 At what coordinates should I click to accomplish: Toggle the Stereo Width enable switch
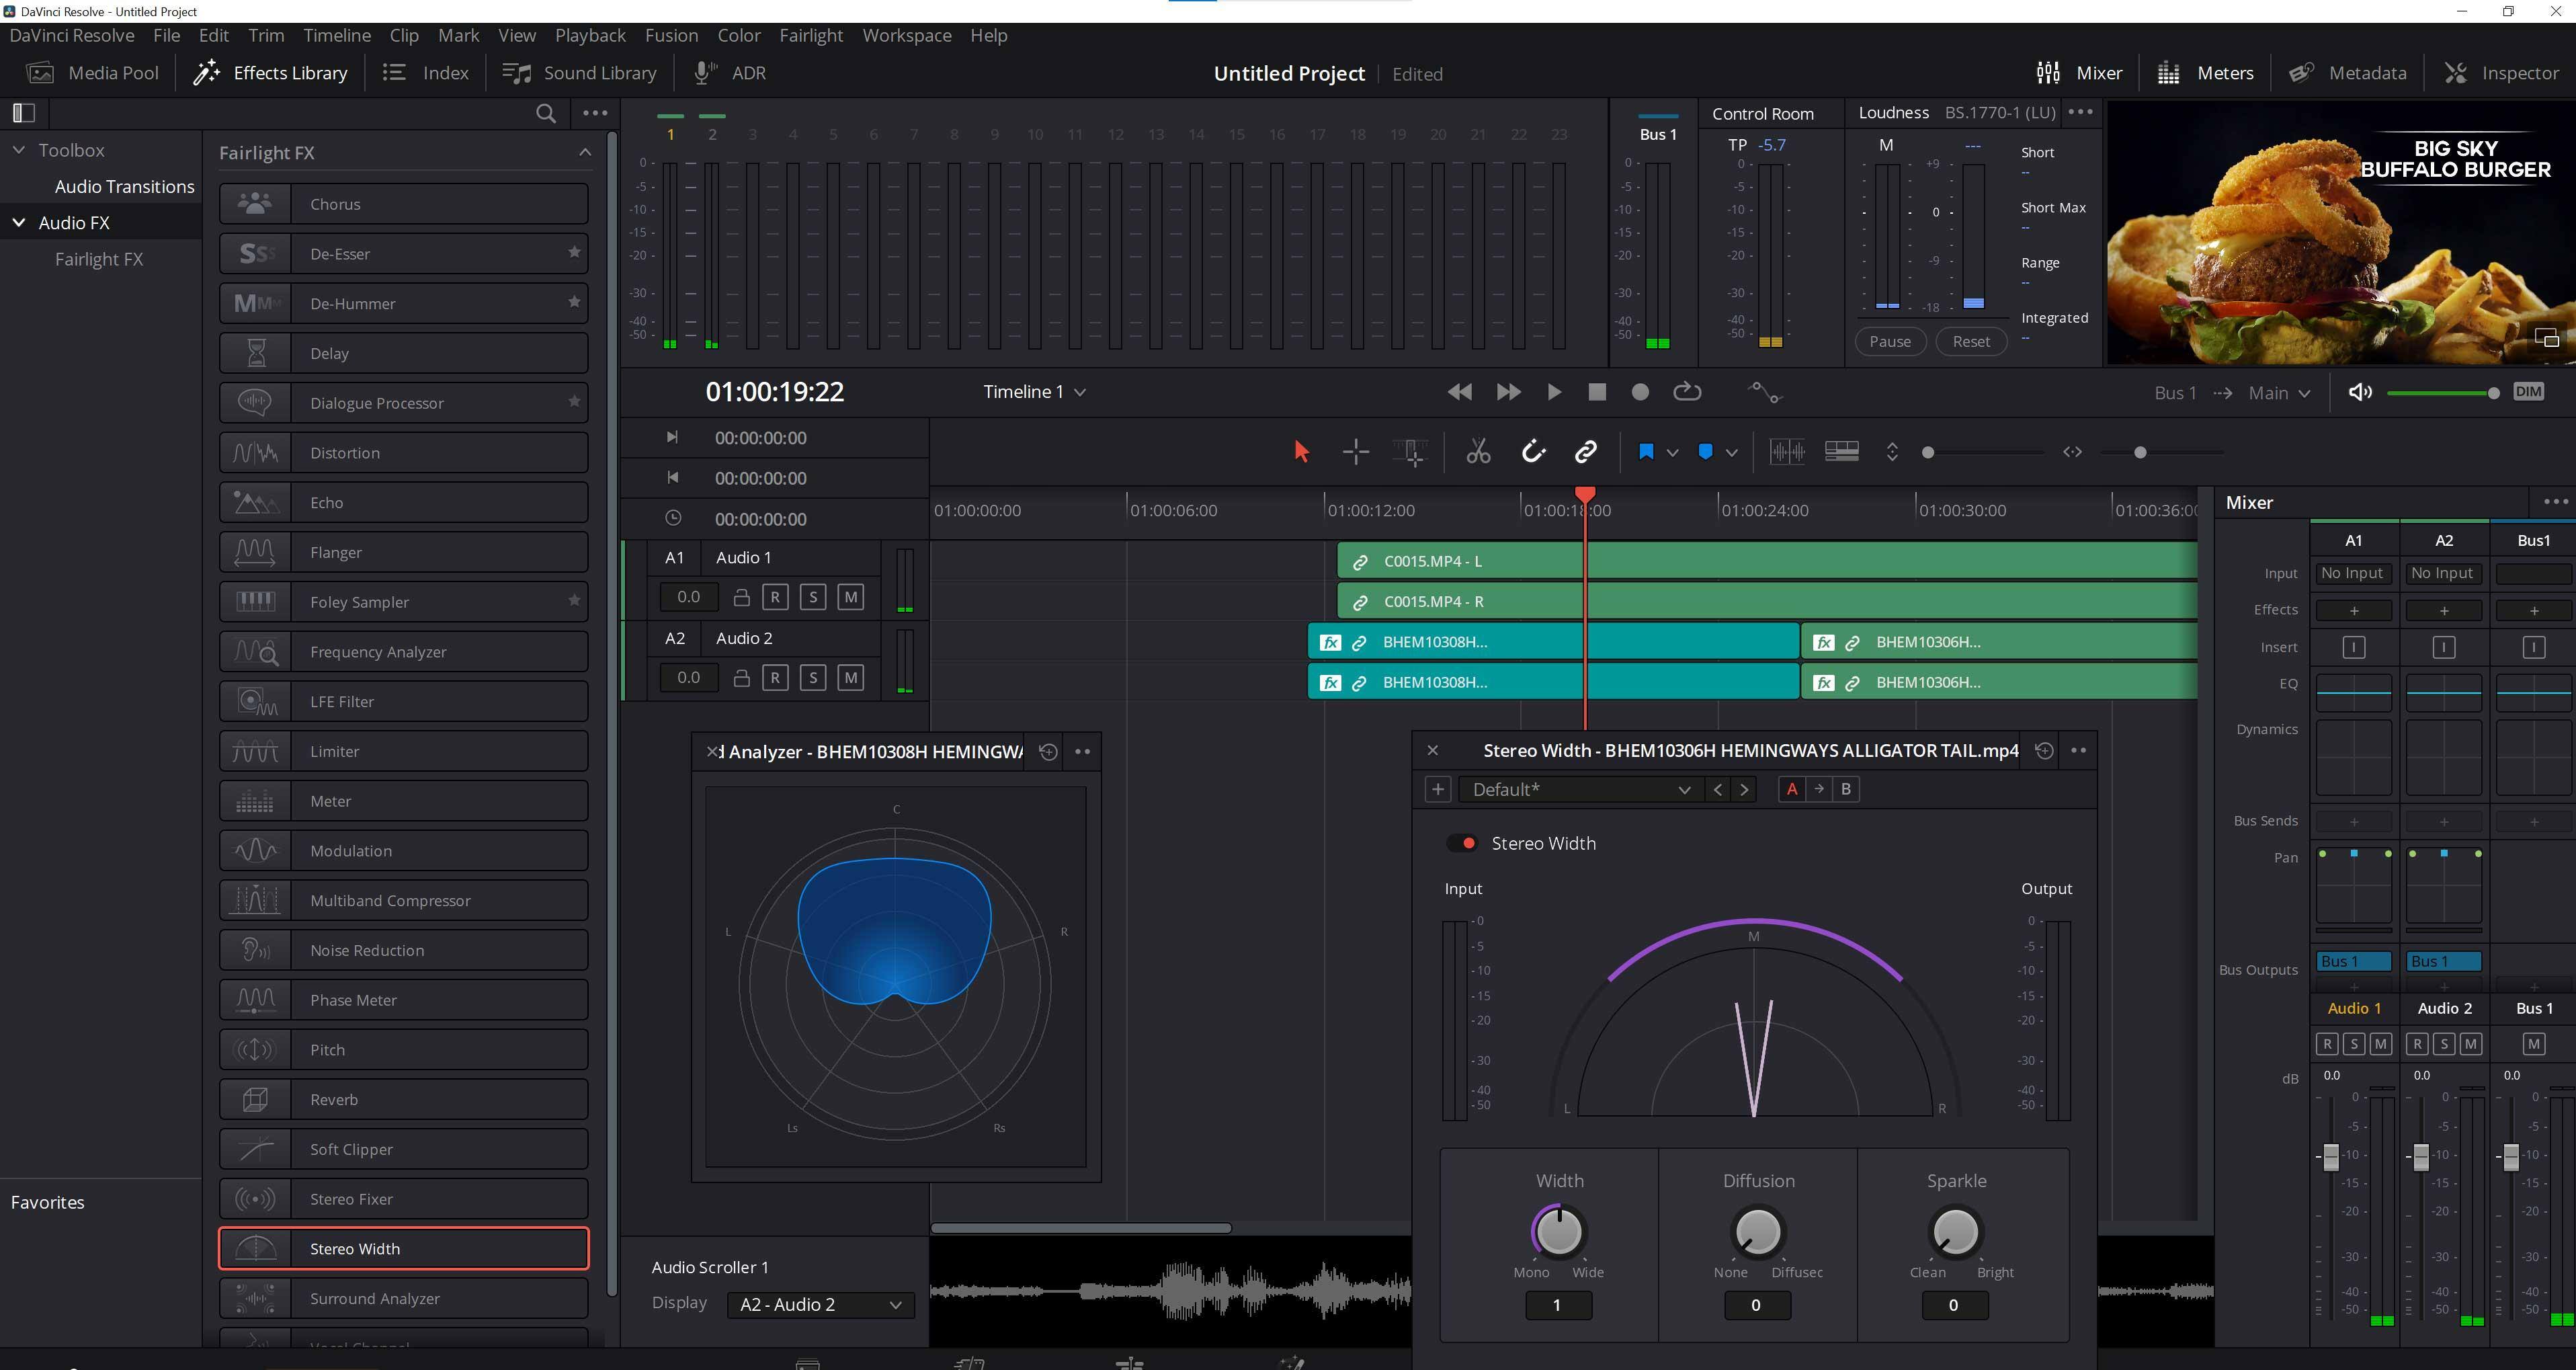point(1462,843)
